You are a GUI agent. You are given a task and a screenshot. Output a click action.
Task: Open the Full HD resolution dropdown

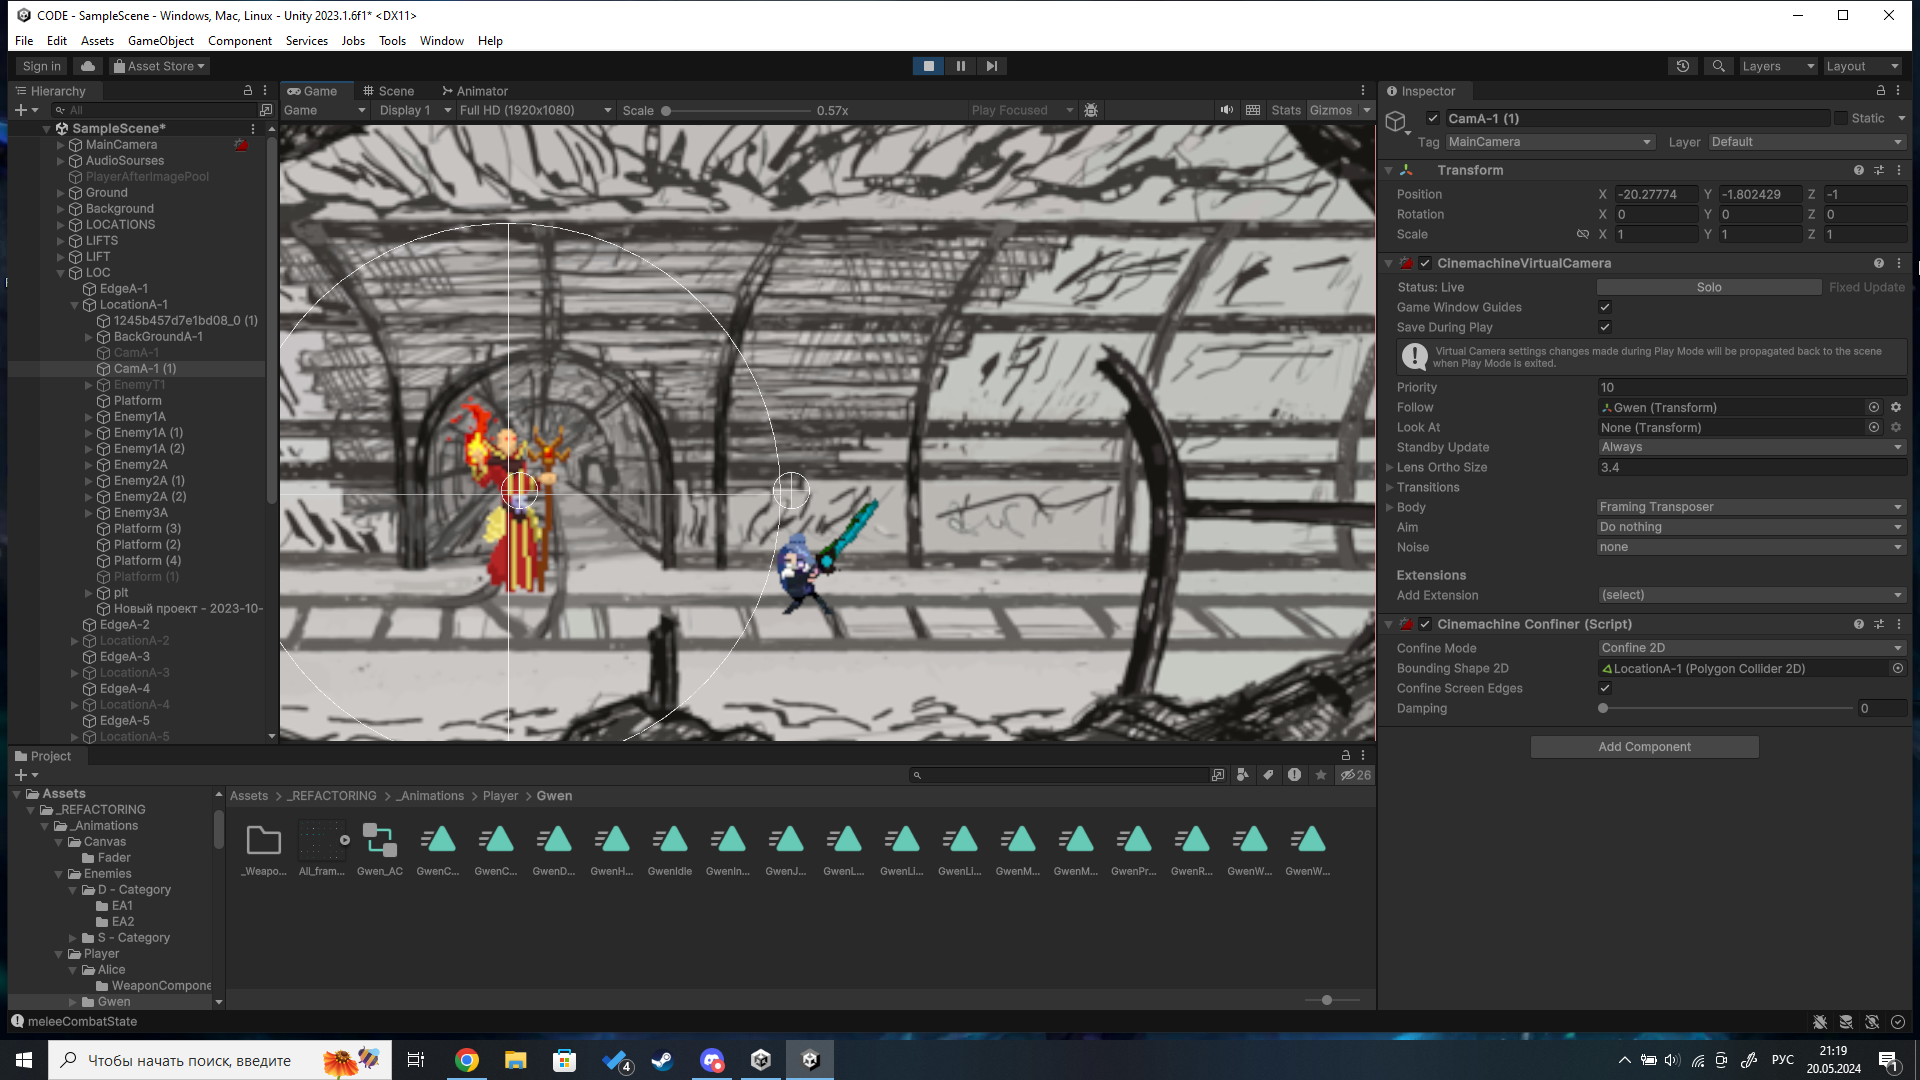point(535,110)
